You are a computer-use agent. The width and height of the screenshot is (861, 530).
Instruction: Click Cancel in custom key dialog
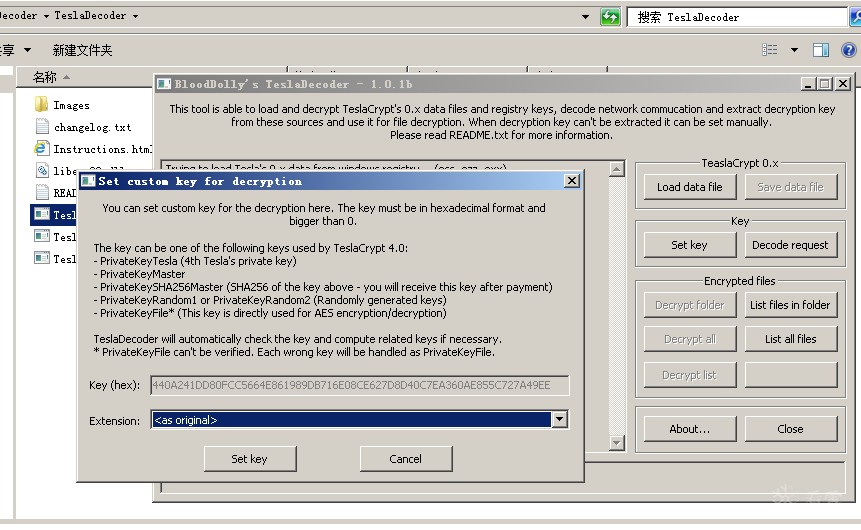406,459
